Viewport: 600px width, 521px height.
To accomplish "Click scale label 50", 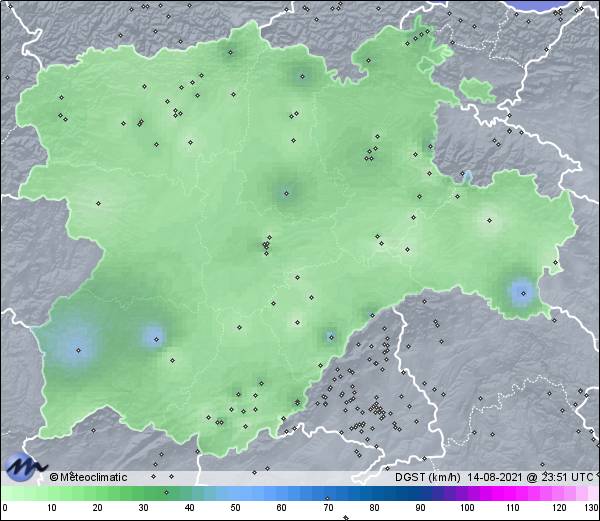I will coord(236,508).
